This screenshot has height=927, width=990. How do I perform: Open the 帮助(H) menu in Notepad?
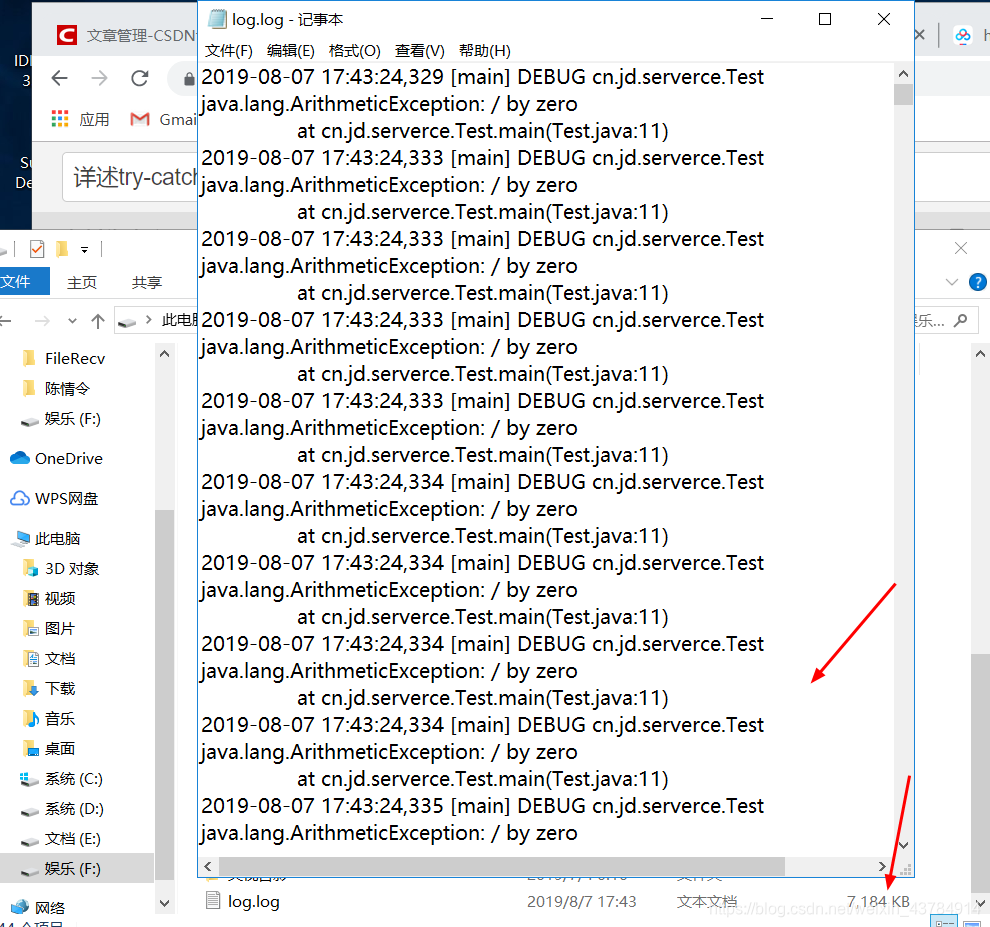pyautogui.click(x=485, y=51)
